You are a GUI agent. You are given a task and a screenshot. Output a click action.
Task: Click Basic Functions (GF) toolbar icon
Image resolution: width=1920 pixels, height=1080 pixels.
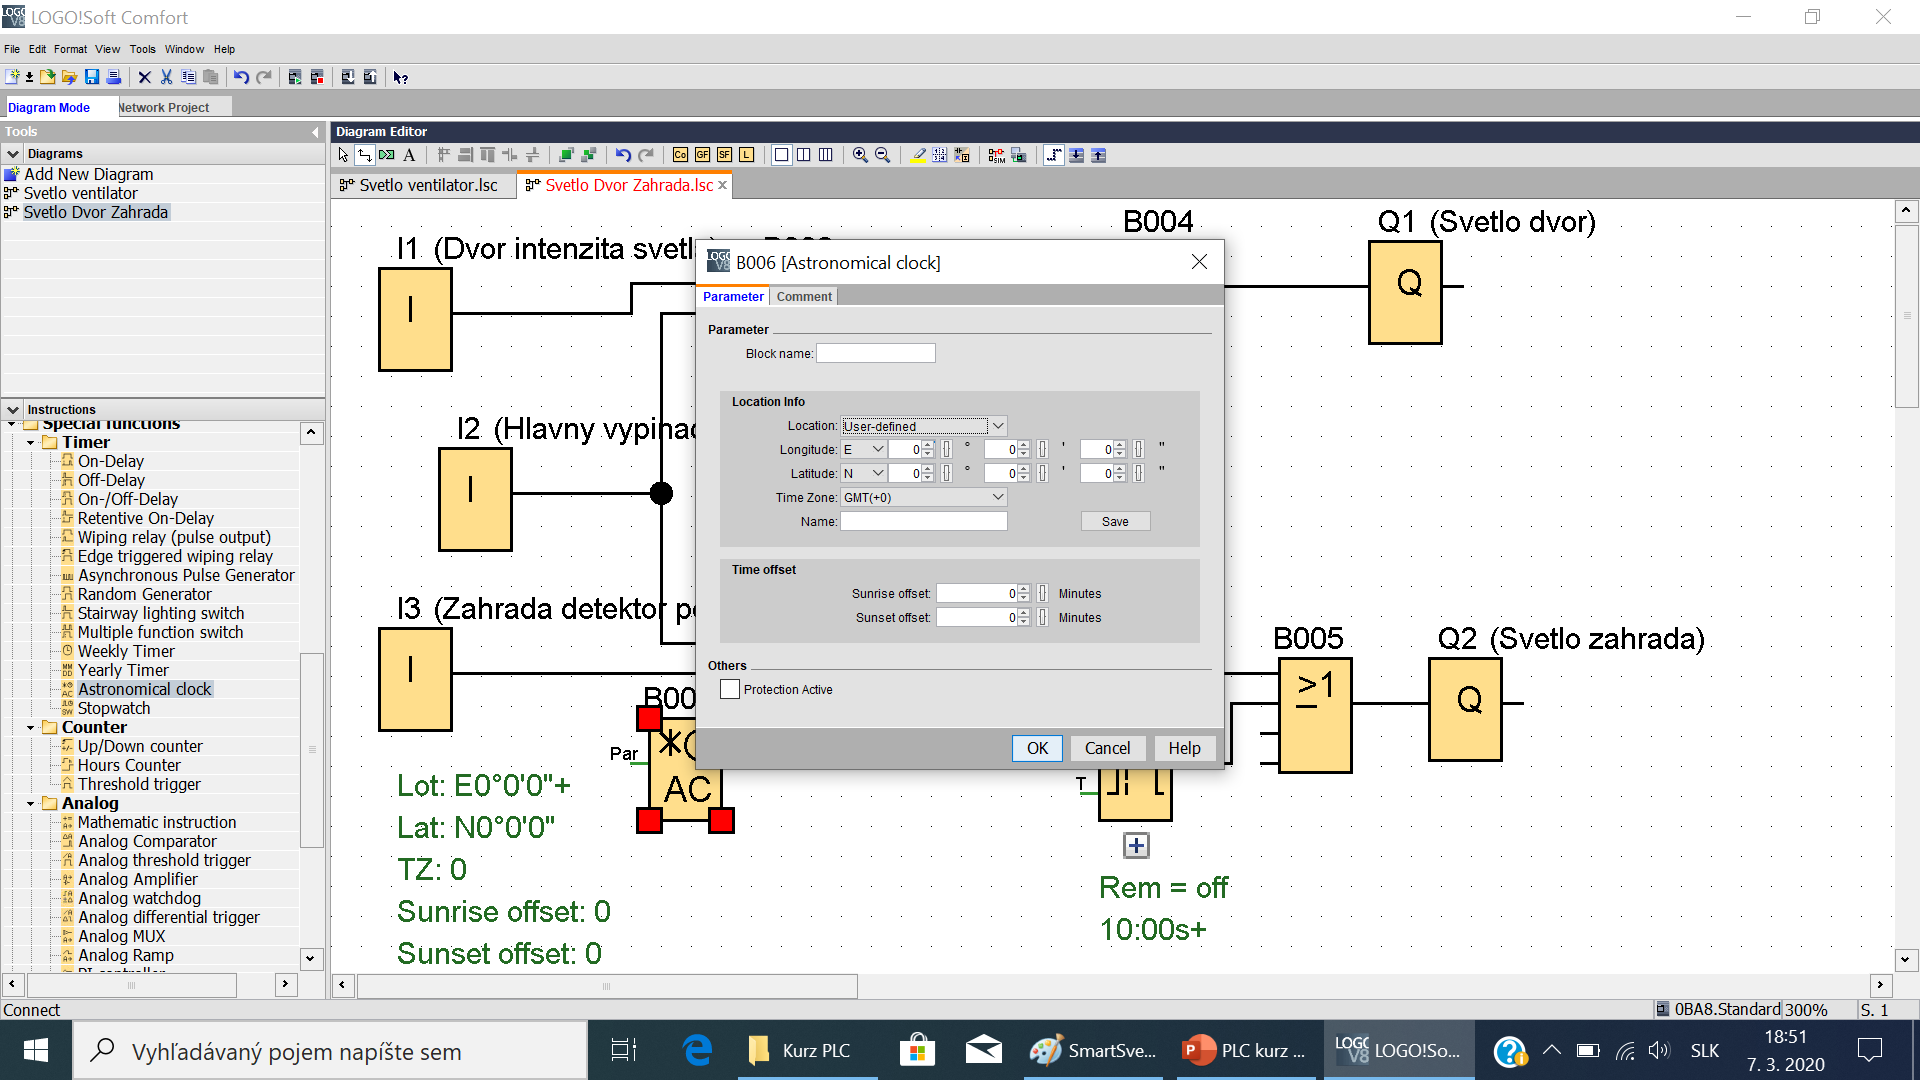tap(702, 155)
